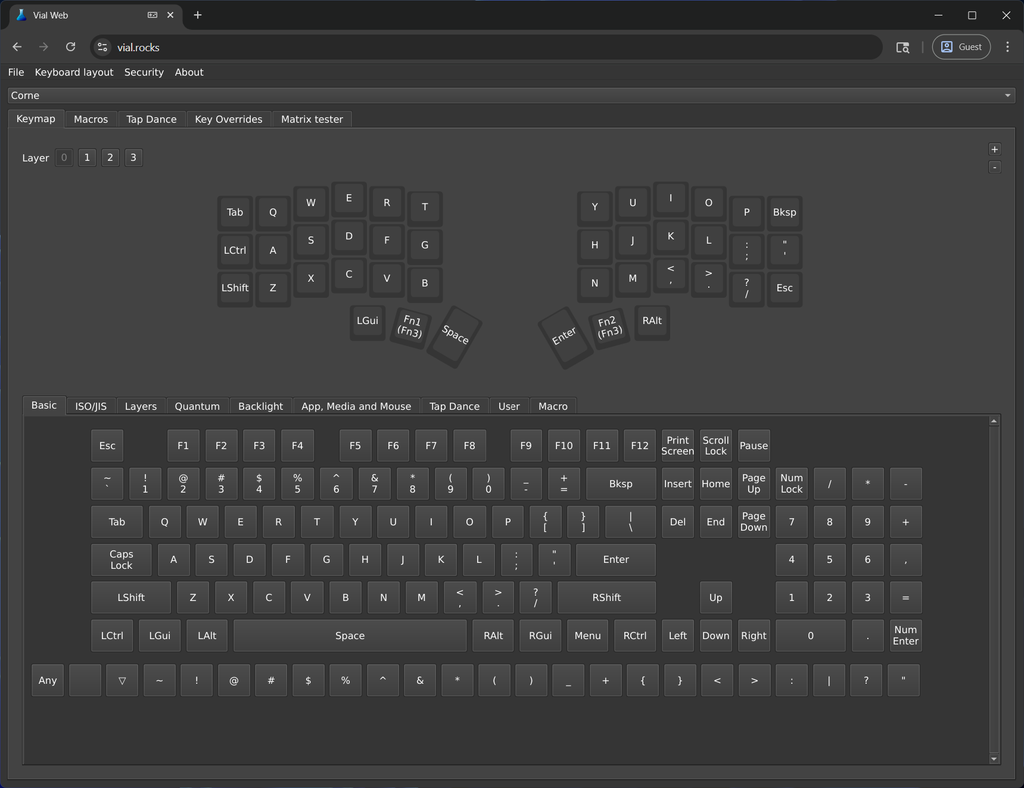This screenshot has height=788, width=1024.
Task: Click the Guest profile button
Action: pyautogui.click(x=961, y=47)
